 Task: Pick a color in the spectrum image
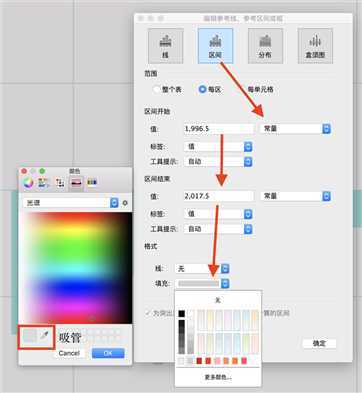(75, 268)
